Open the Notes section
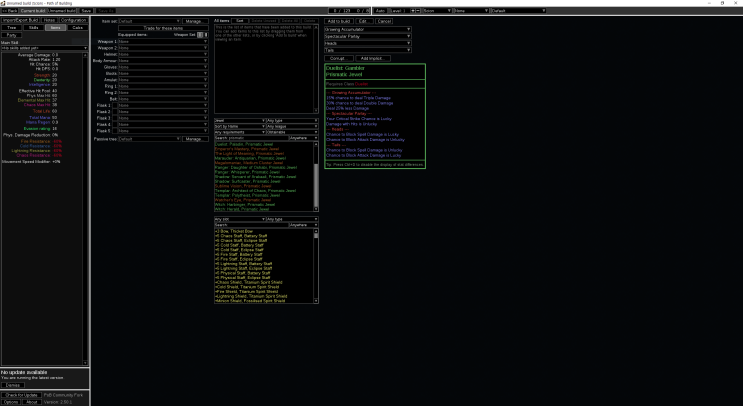 click(x=49, y=20)
